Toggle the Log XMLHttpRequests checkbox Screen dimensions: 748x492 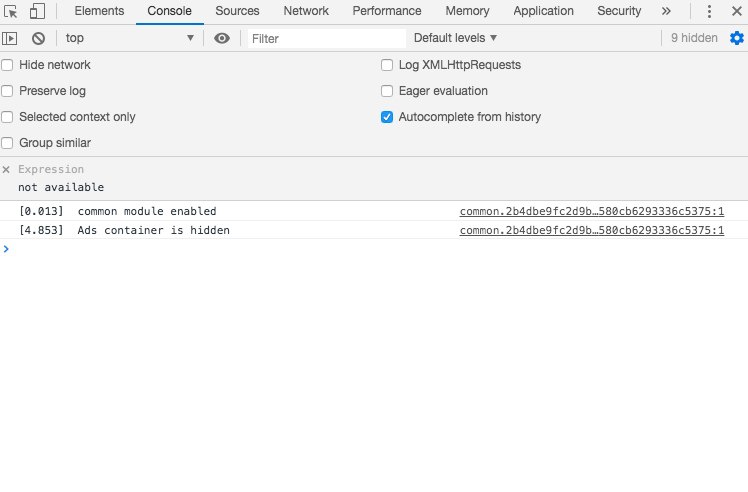pyautogui.click(x=387, y=65)
